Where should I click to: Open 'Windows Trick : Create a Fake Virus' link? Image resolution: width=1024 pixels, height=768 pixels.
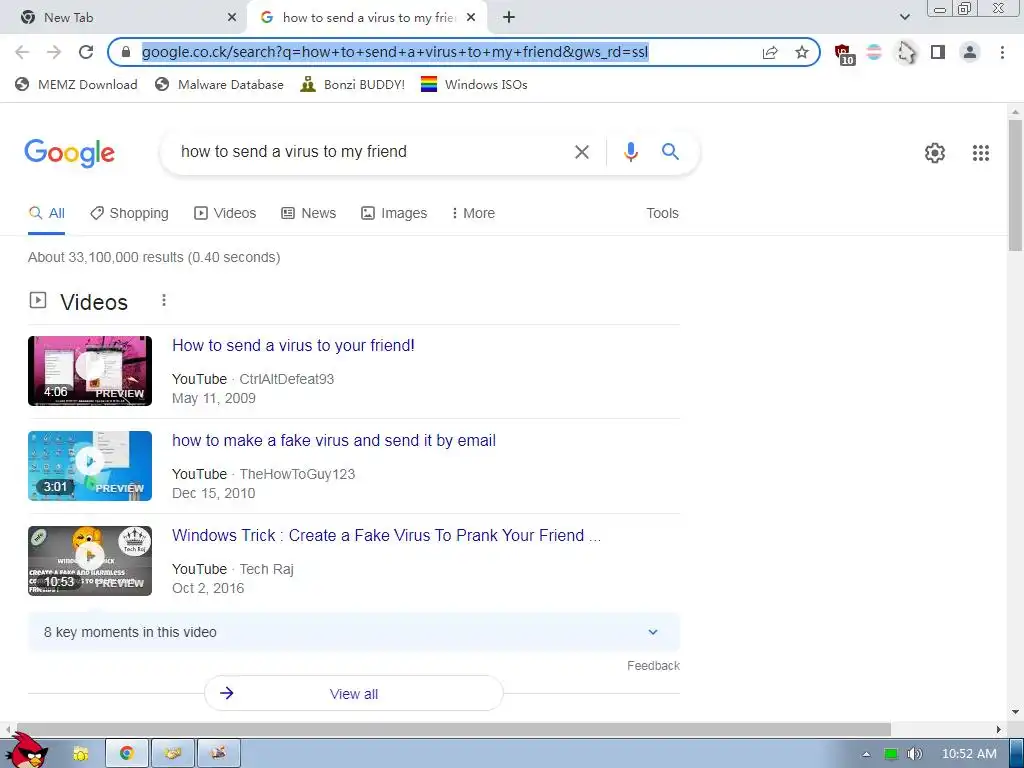pos(386,536)
